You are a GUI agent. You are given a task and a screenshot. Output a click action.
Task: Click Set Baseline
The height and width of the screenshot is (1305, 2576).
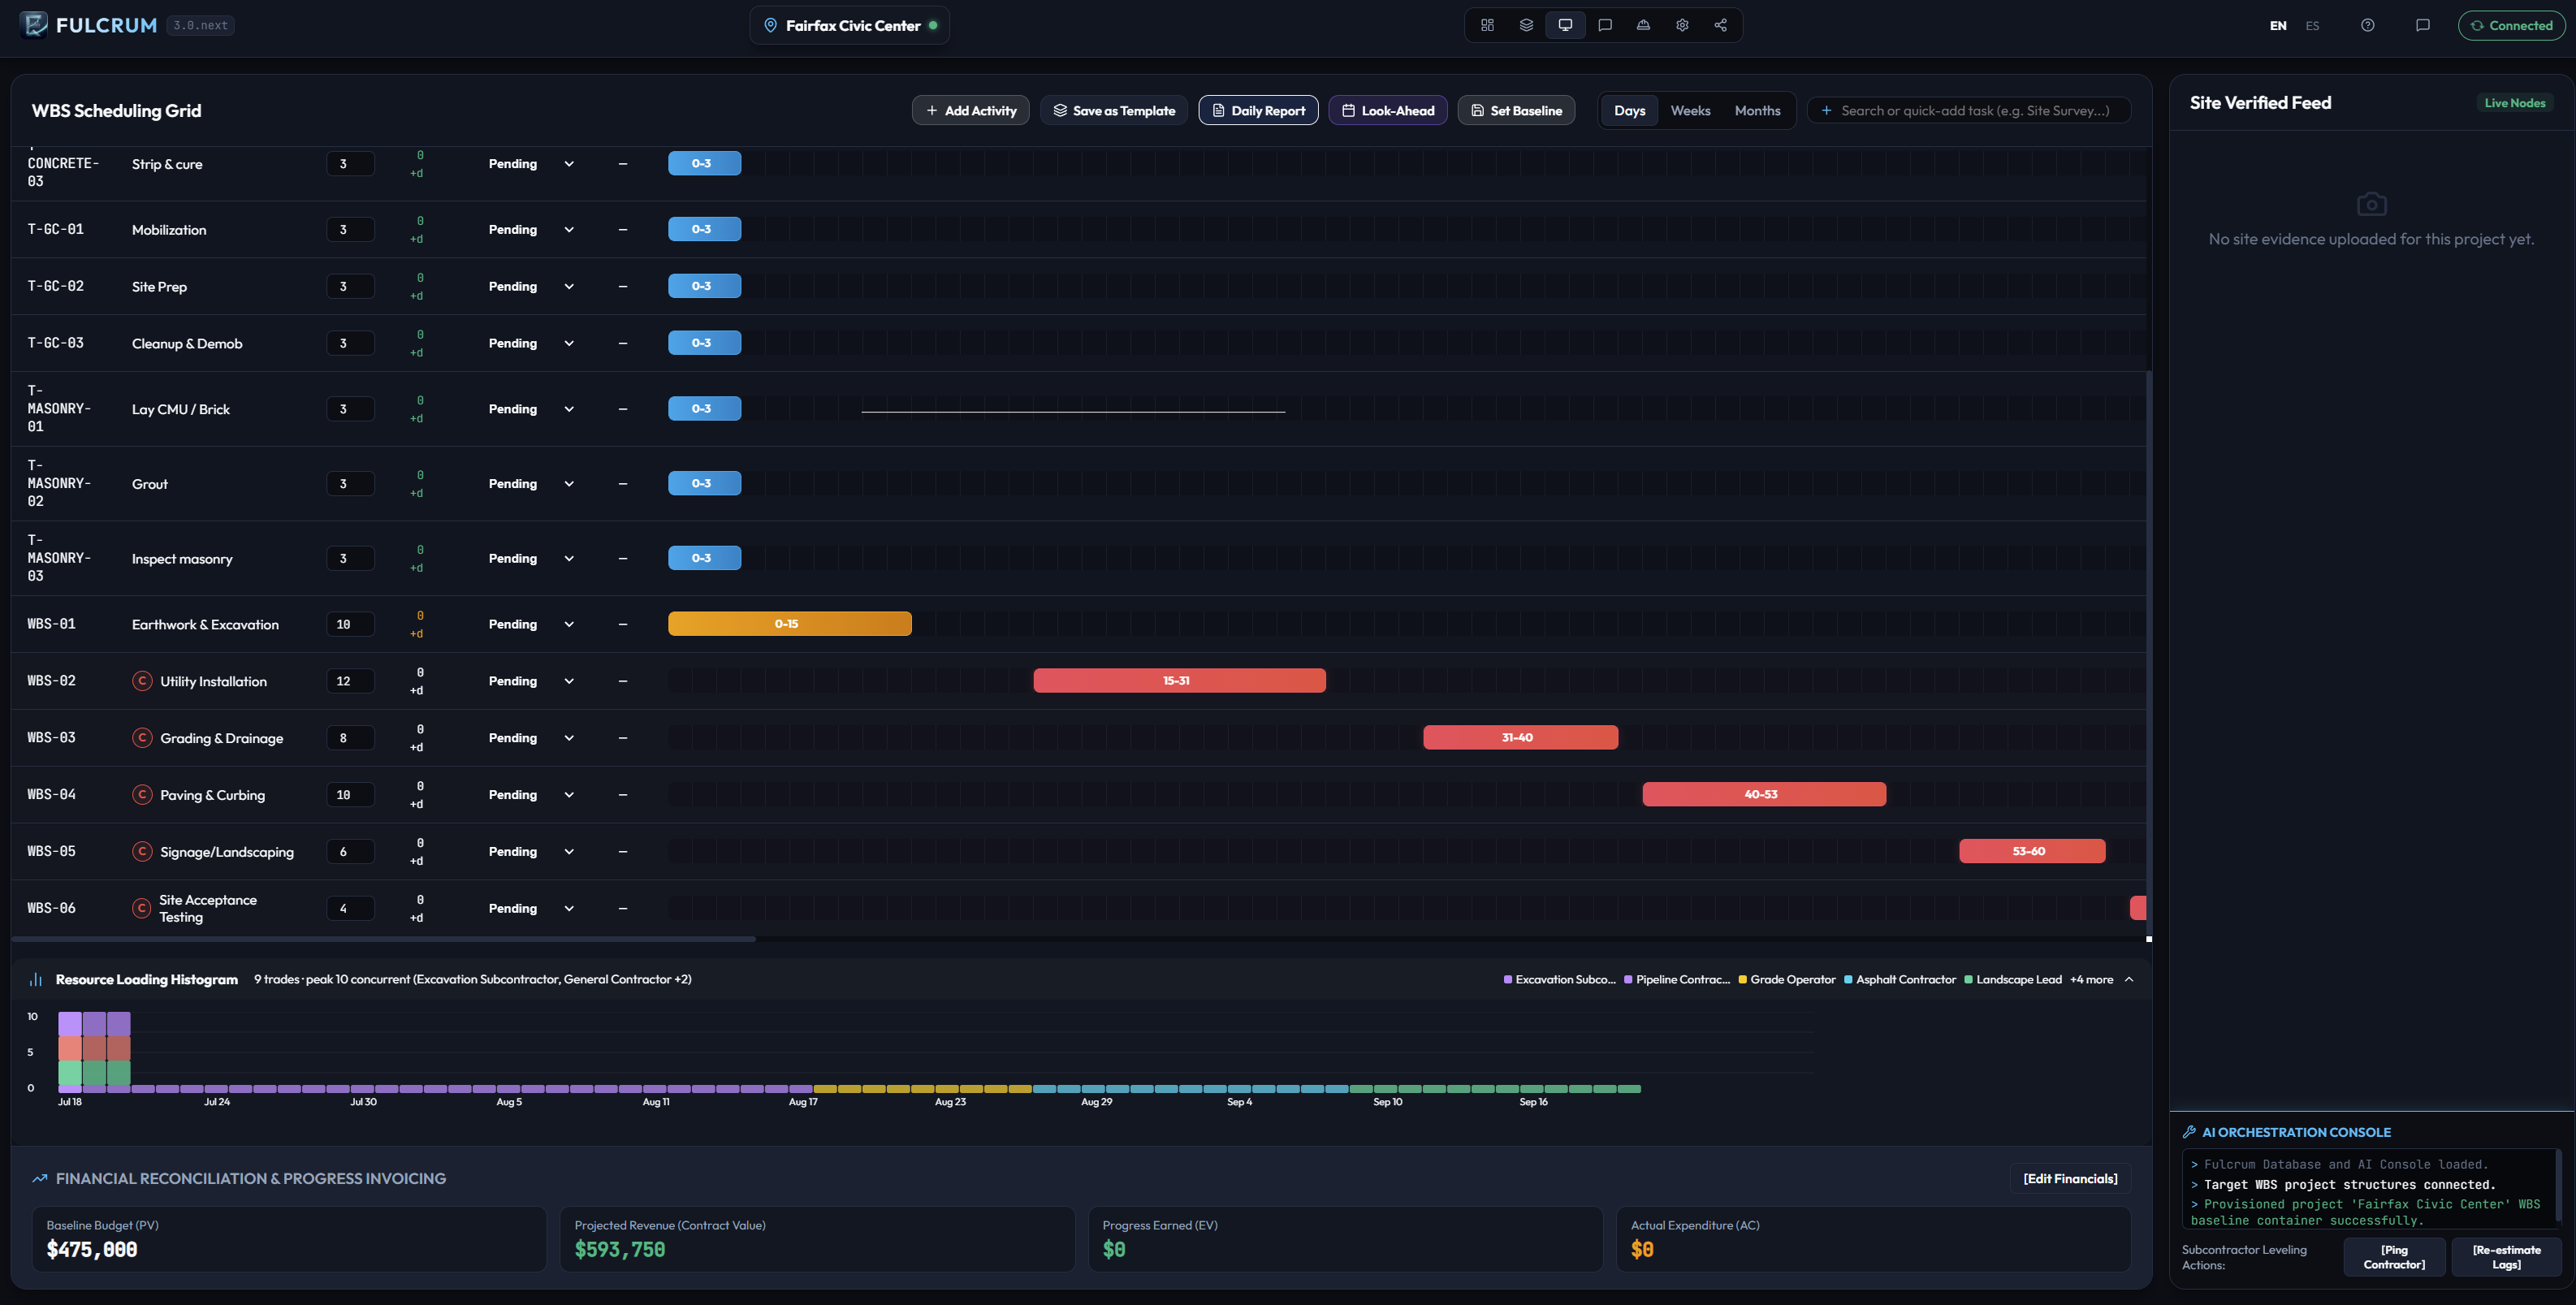pyautogui.click(x=1516, y=110)
